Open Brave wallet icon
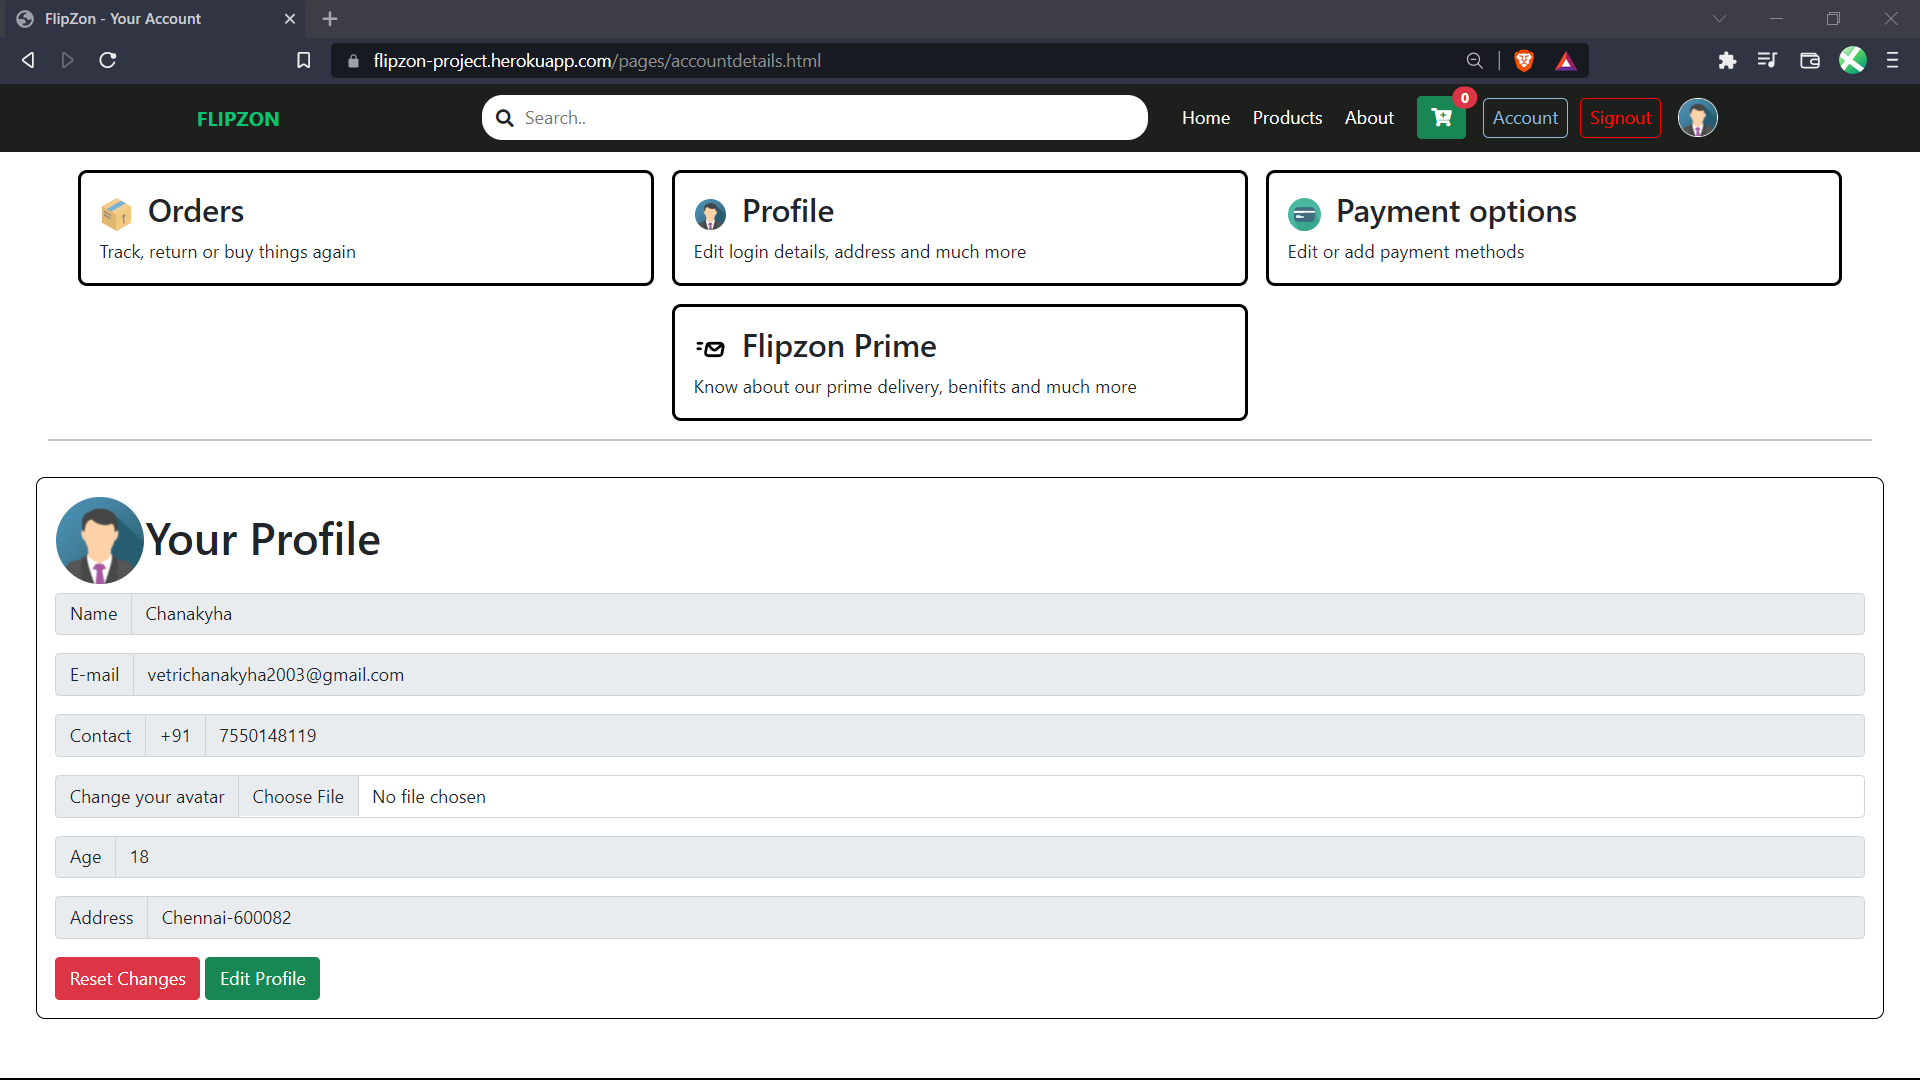Image resolution: width=1920 pixels, height=1080 pixels. (1809, 61)
